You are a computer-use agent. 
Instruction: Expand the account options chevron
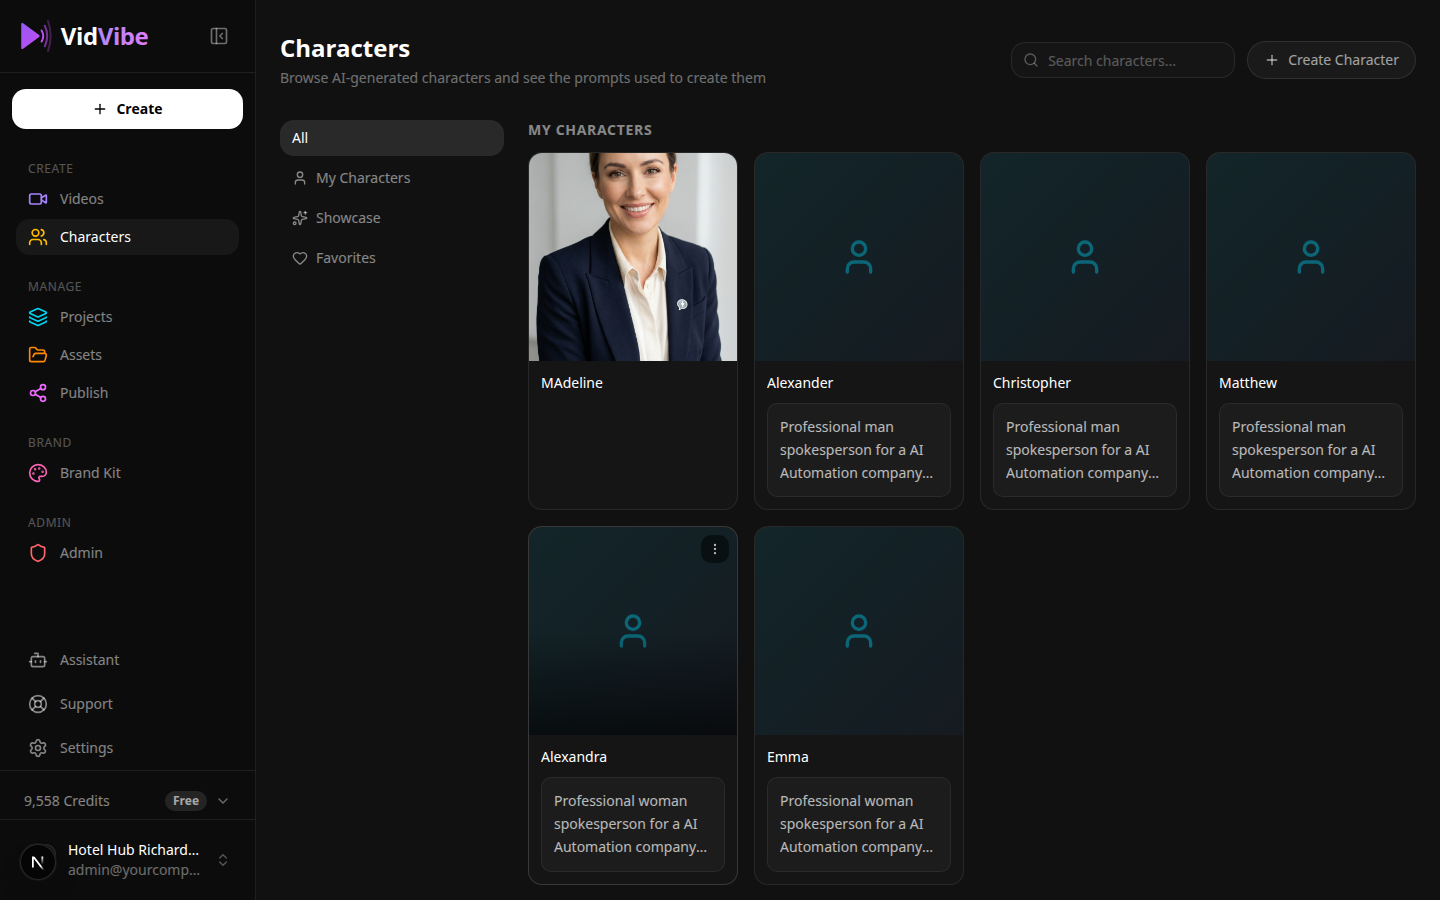pyautogui.click(x=222, y=861)
